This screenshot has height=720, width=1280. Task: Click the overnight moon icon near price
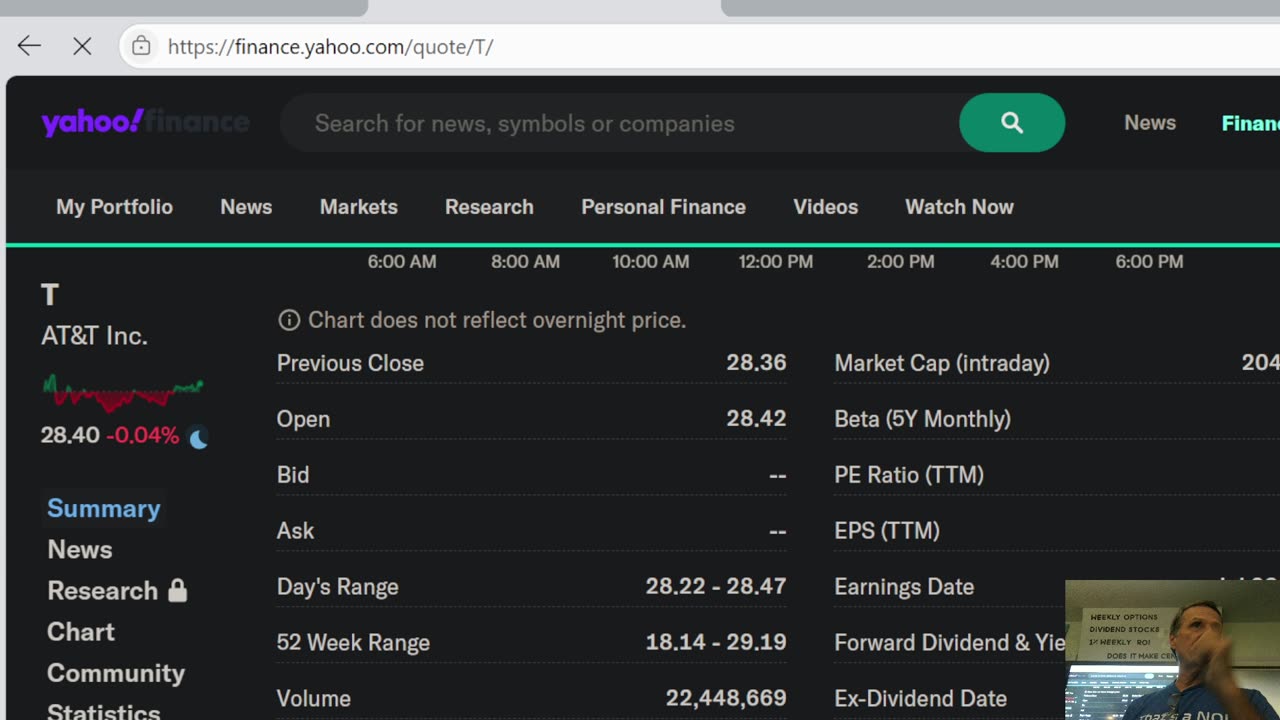(x=199, y=438)
